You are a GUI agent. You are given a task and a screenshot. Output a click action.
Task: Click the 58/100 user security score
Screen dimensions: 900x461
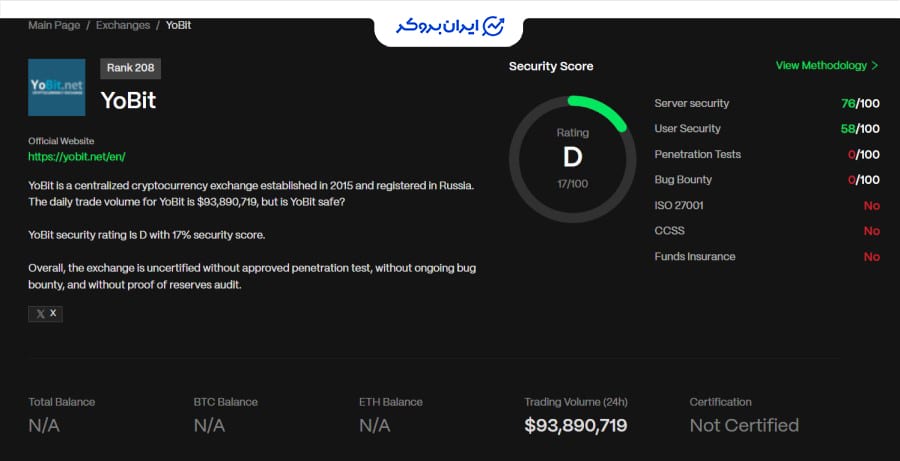tap(860, 129)
